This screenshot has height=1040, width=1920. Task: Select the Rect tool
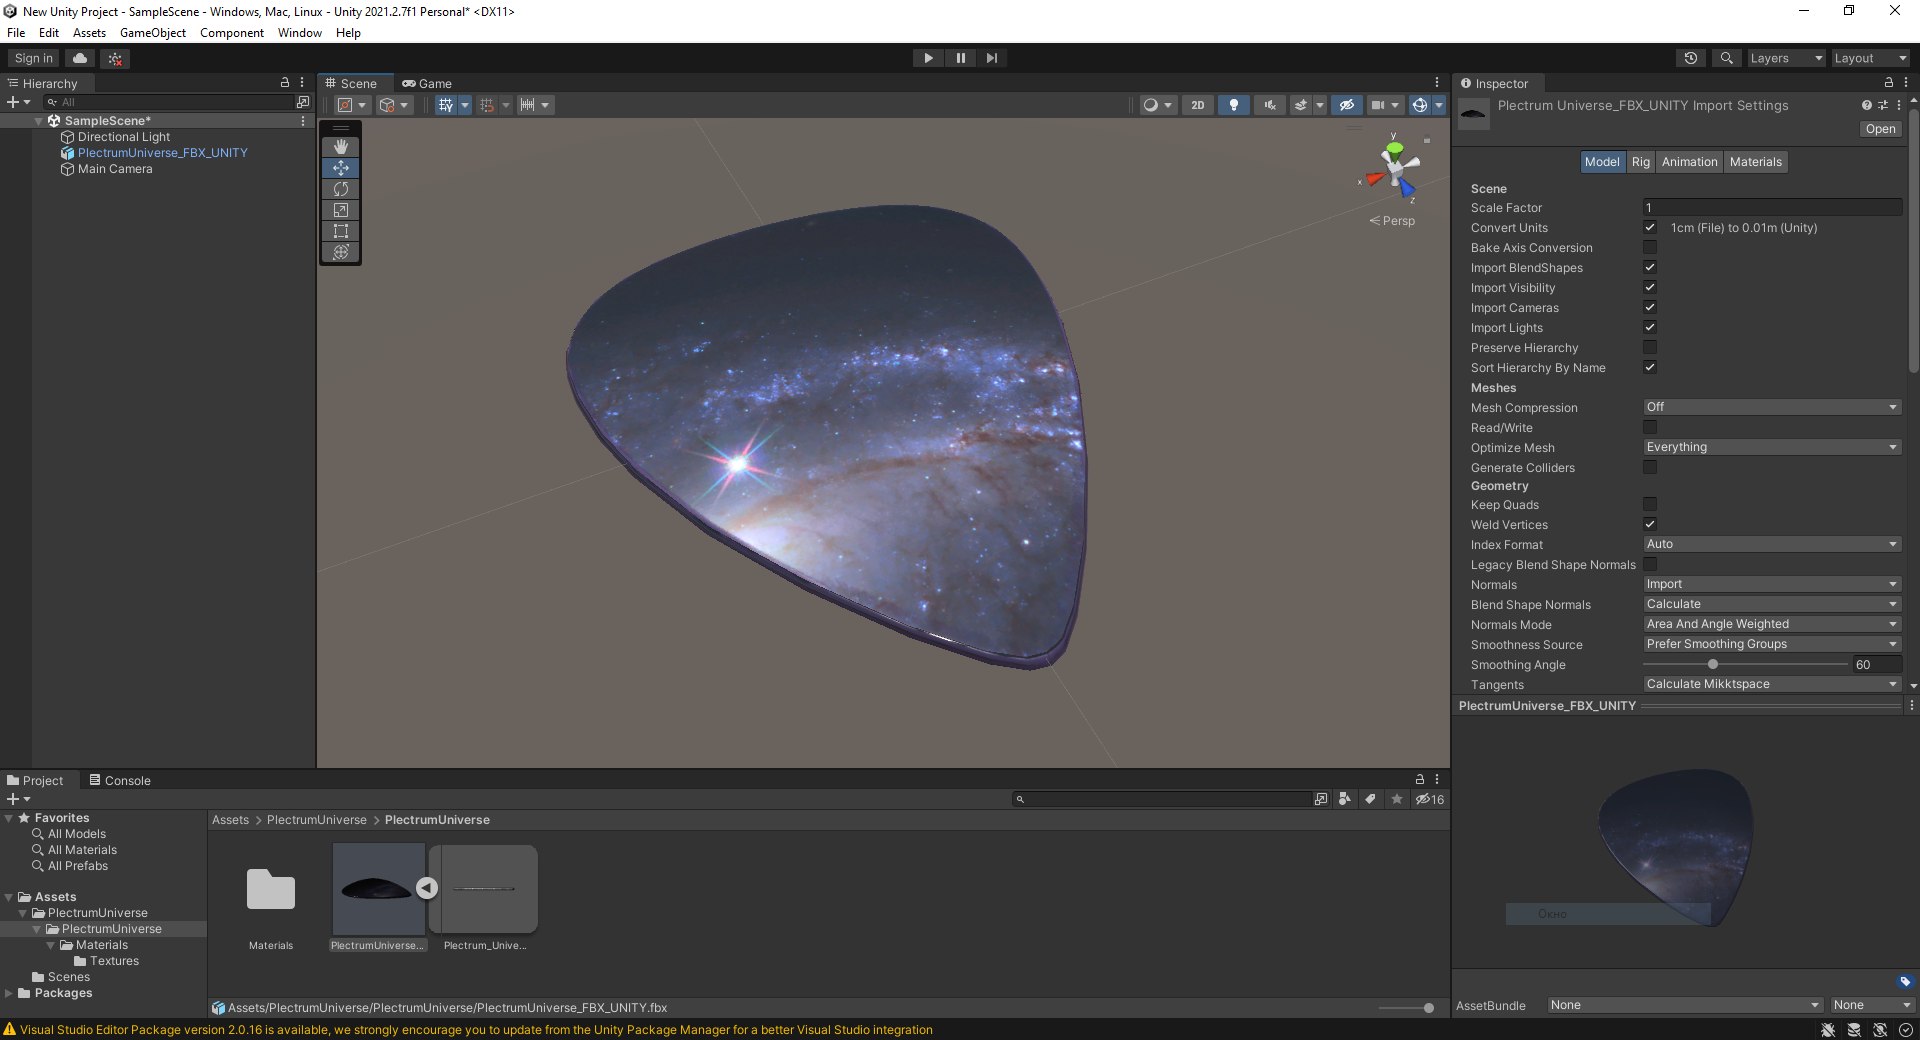point(341,231)
